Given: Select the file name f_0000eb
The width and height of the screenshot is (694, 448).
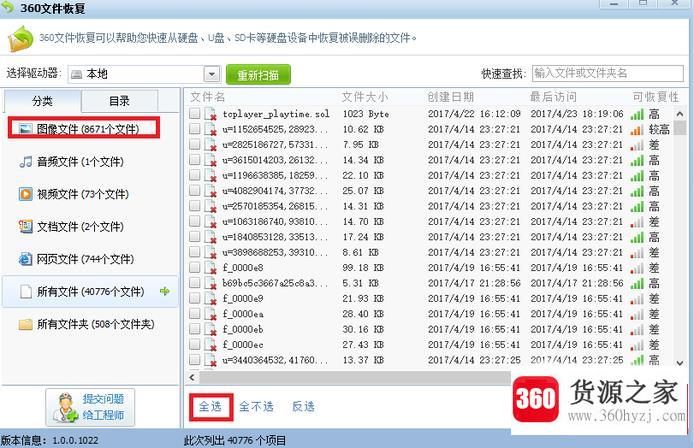Looking at the screenshot, I should [243, 329].
